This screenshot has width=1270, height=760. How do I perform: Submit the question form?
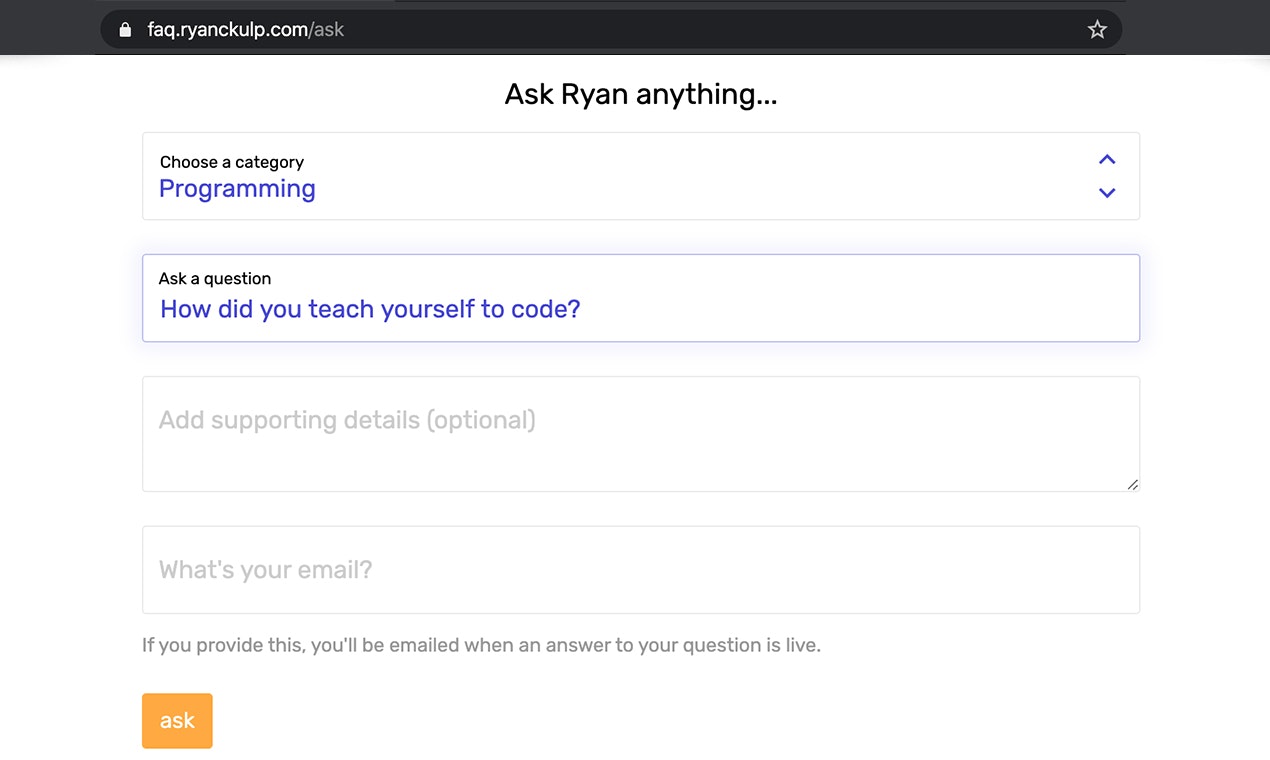tap(177, 720)
